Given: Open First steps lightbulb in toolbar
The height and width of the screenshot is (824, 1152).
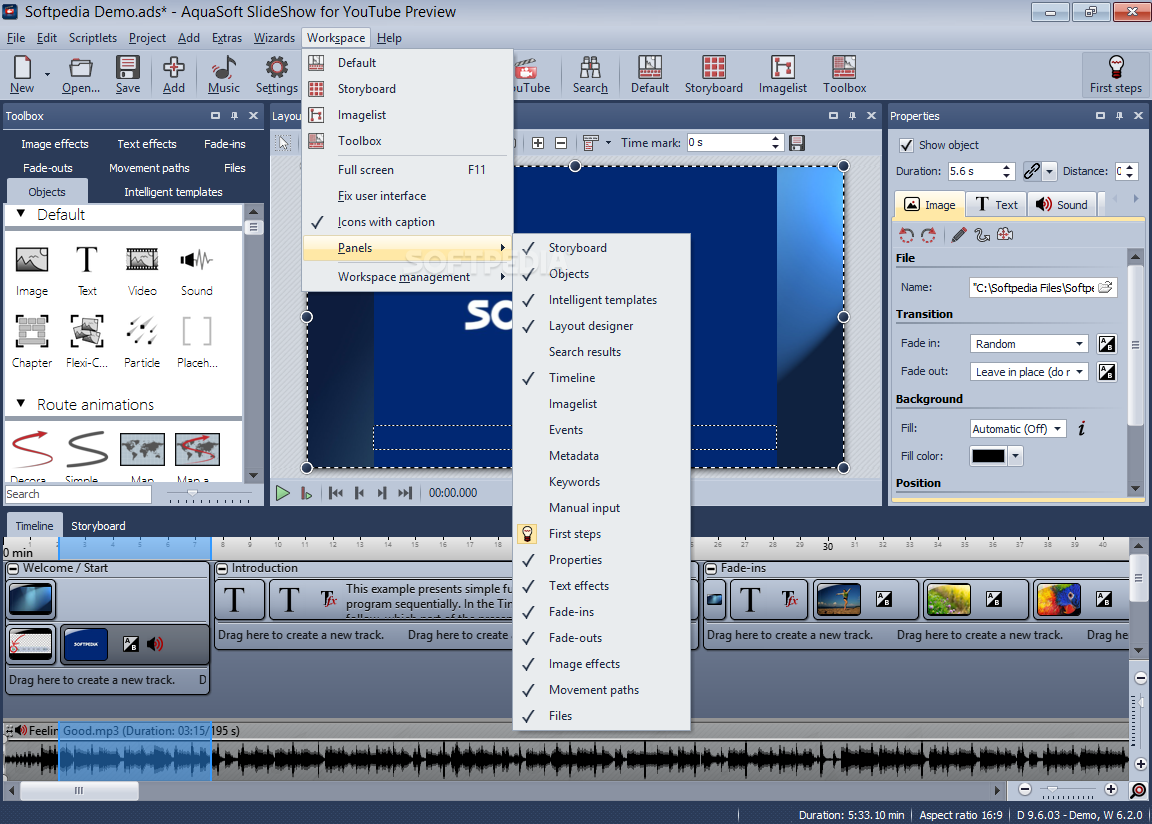Looking at the screenshot, I should tap(1115, 74).
